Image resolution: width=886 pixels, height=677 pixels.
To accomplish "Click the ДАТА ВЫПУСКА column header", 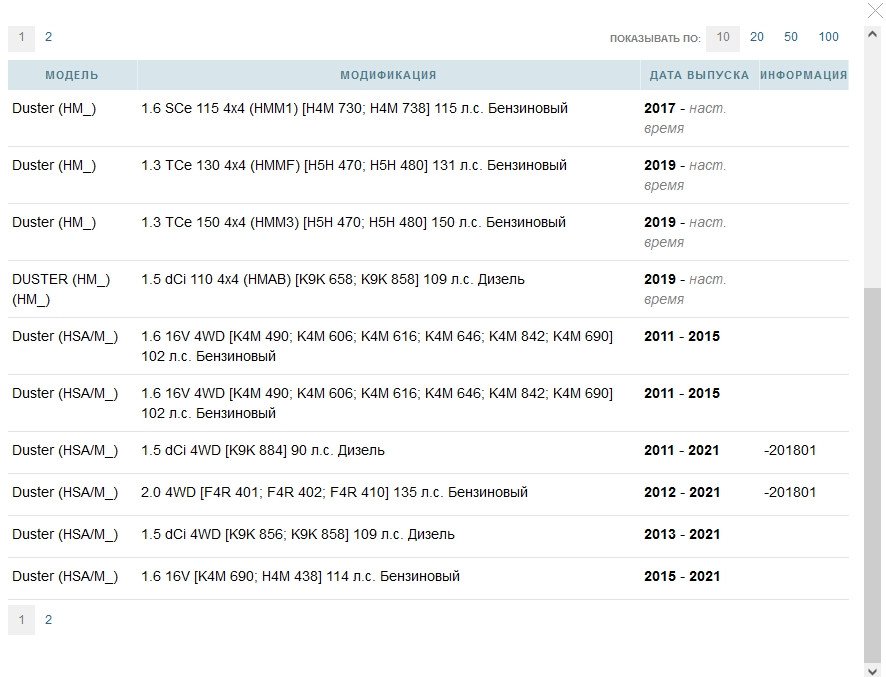I will coord(700,75).
